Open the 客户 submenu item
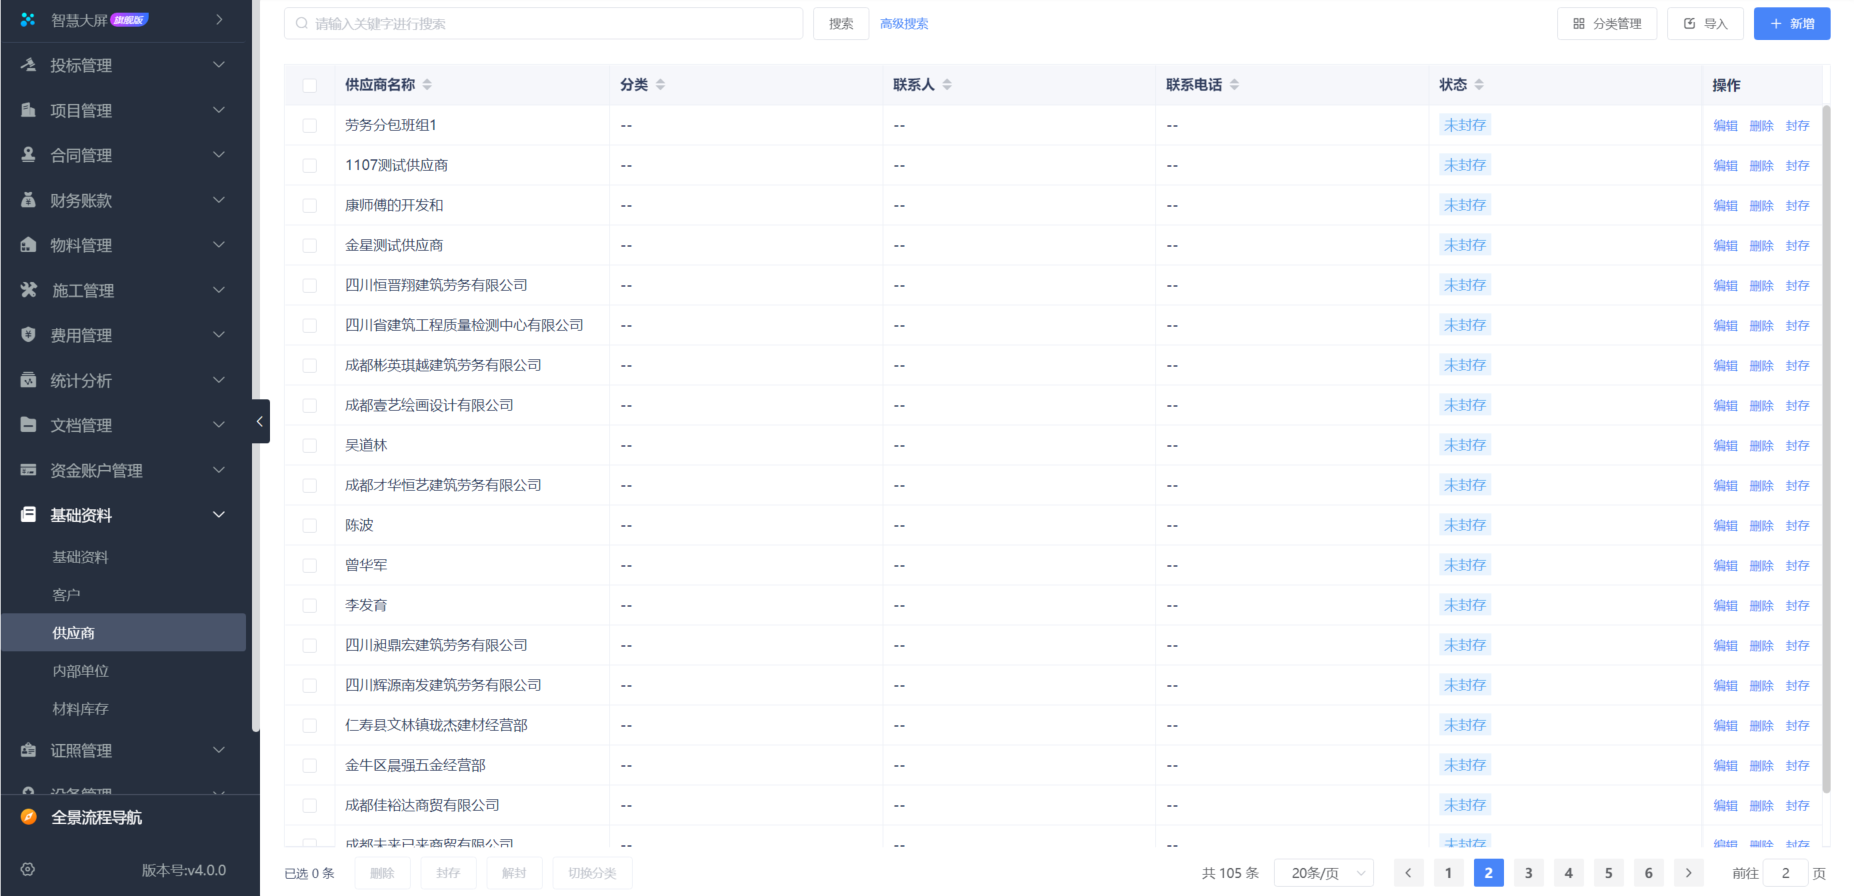The width and height of the screenshot is (1854, 896). point(124,595)
